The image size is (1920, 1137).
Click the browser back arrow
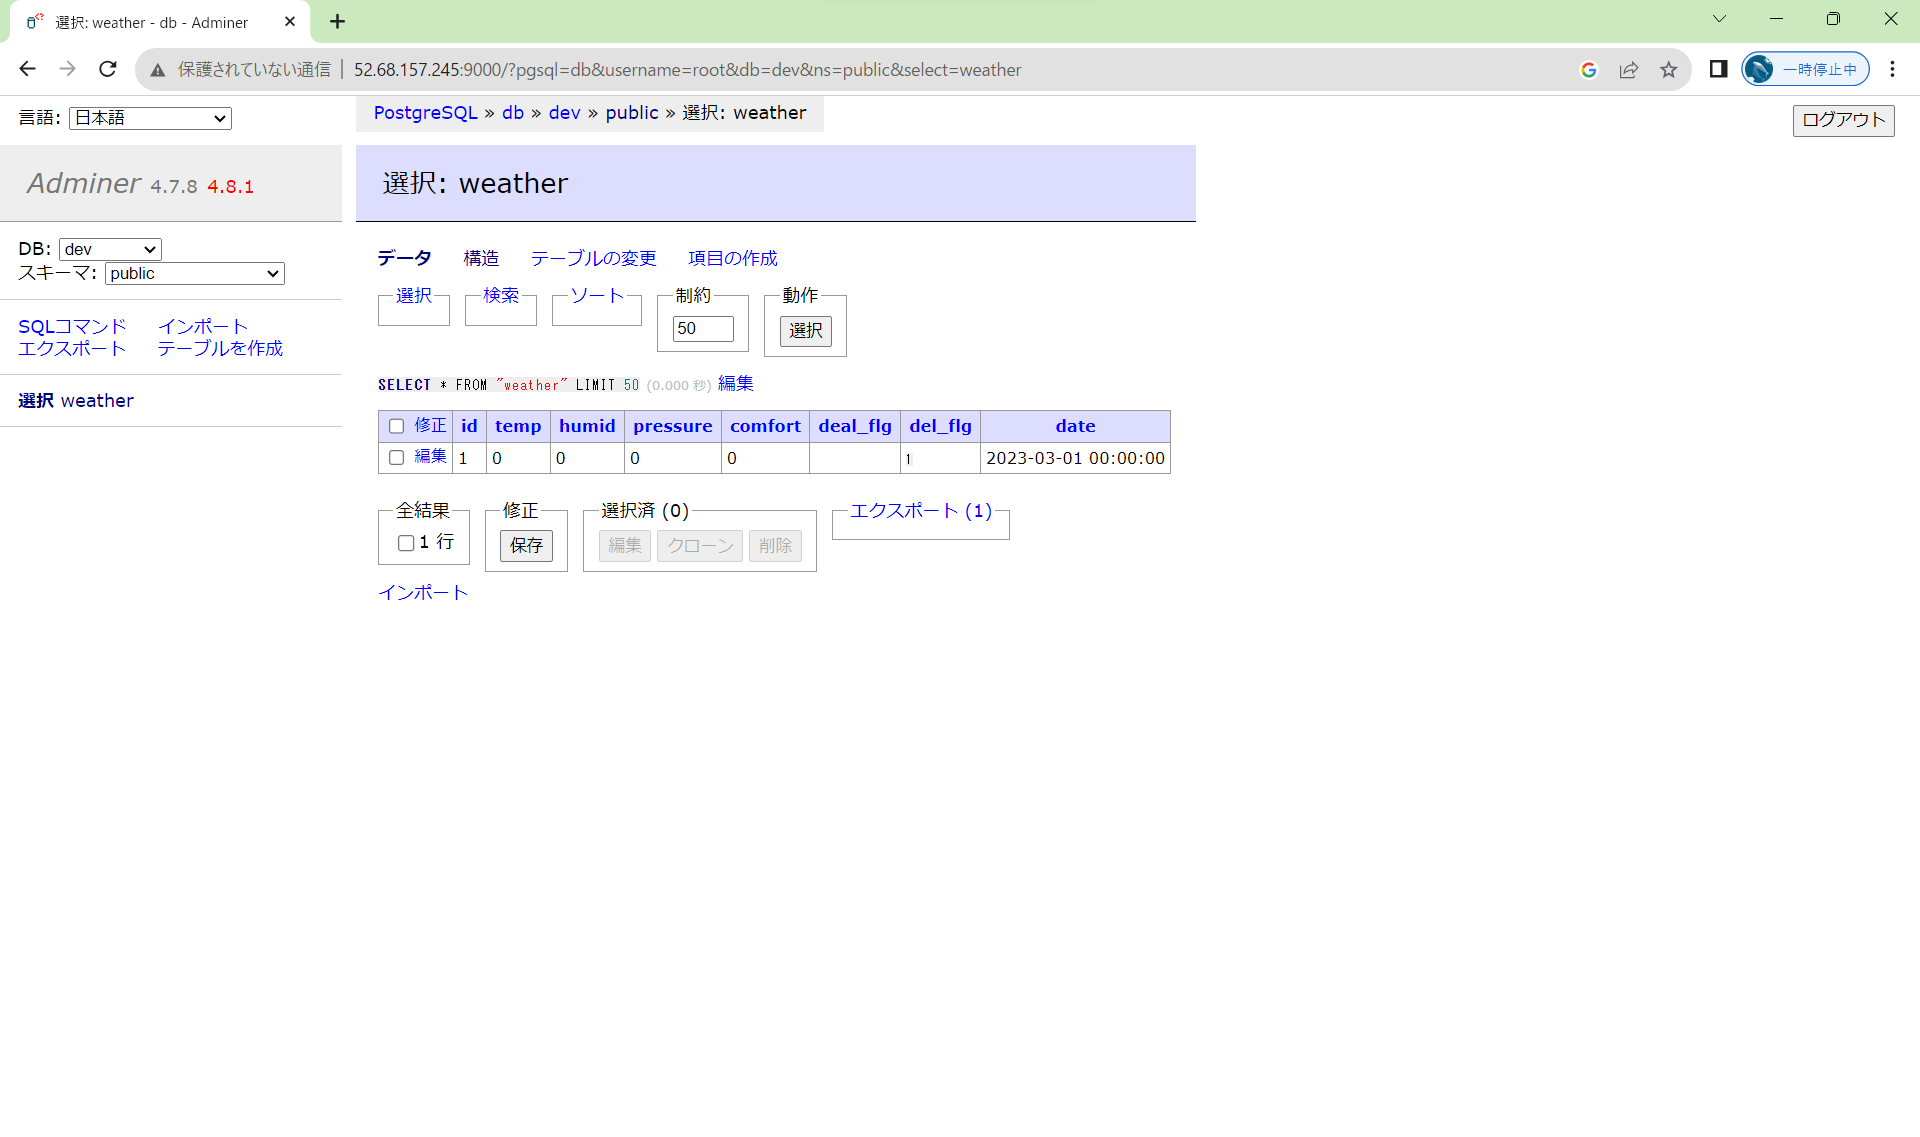click(27, 69)
